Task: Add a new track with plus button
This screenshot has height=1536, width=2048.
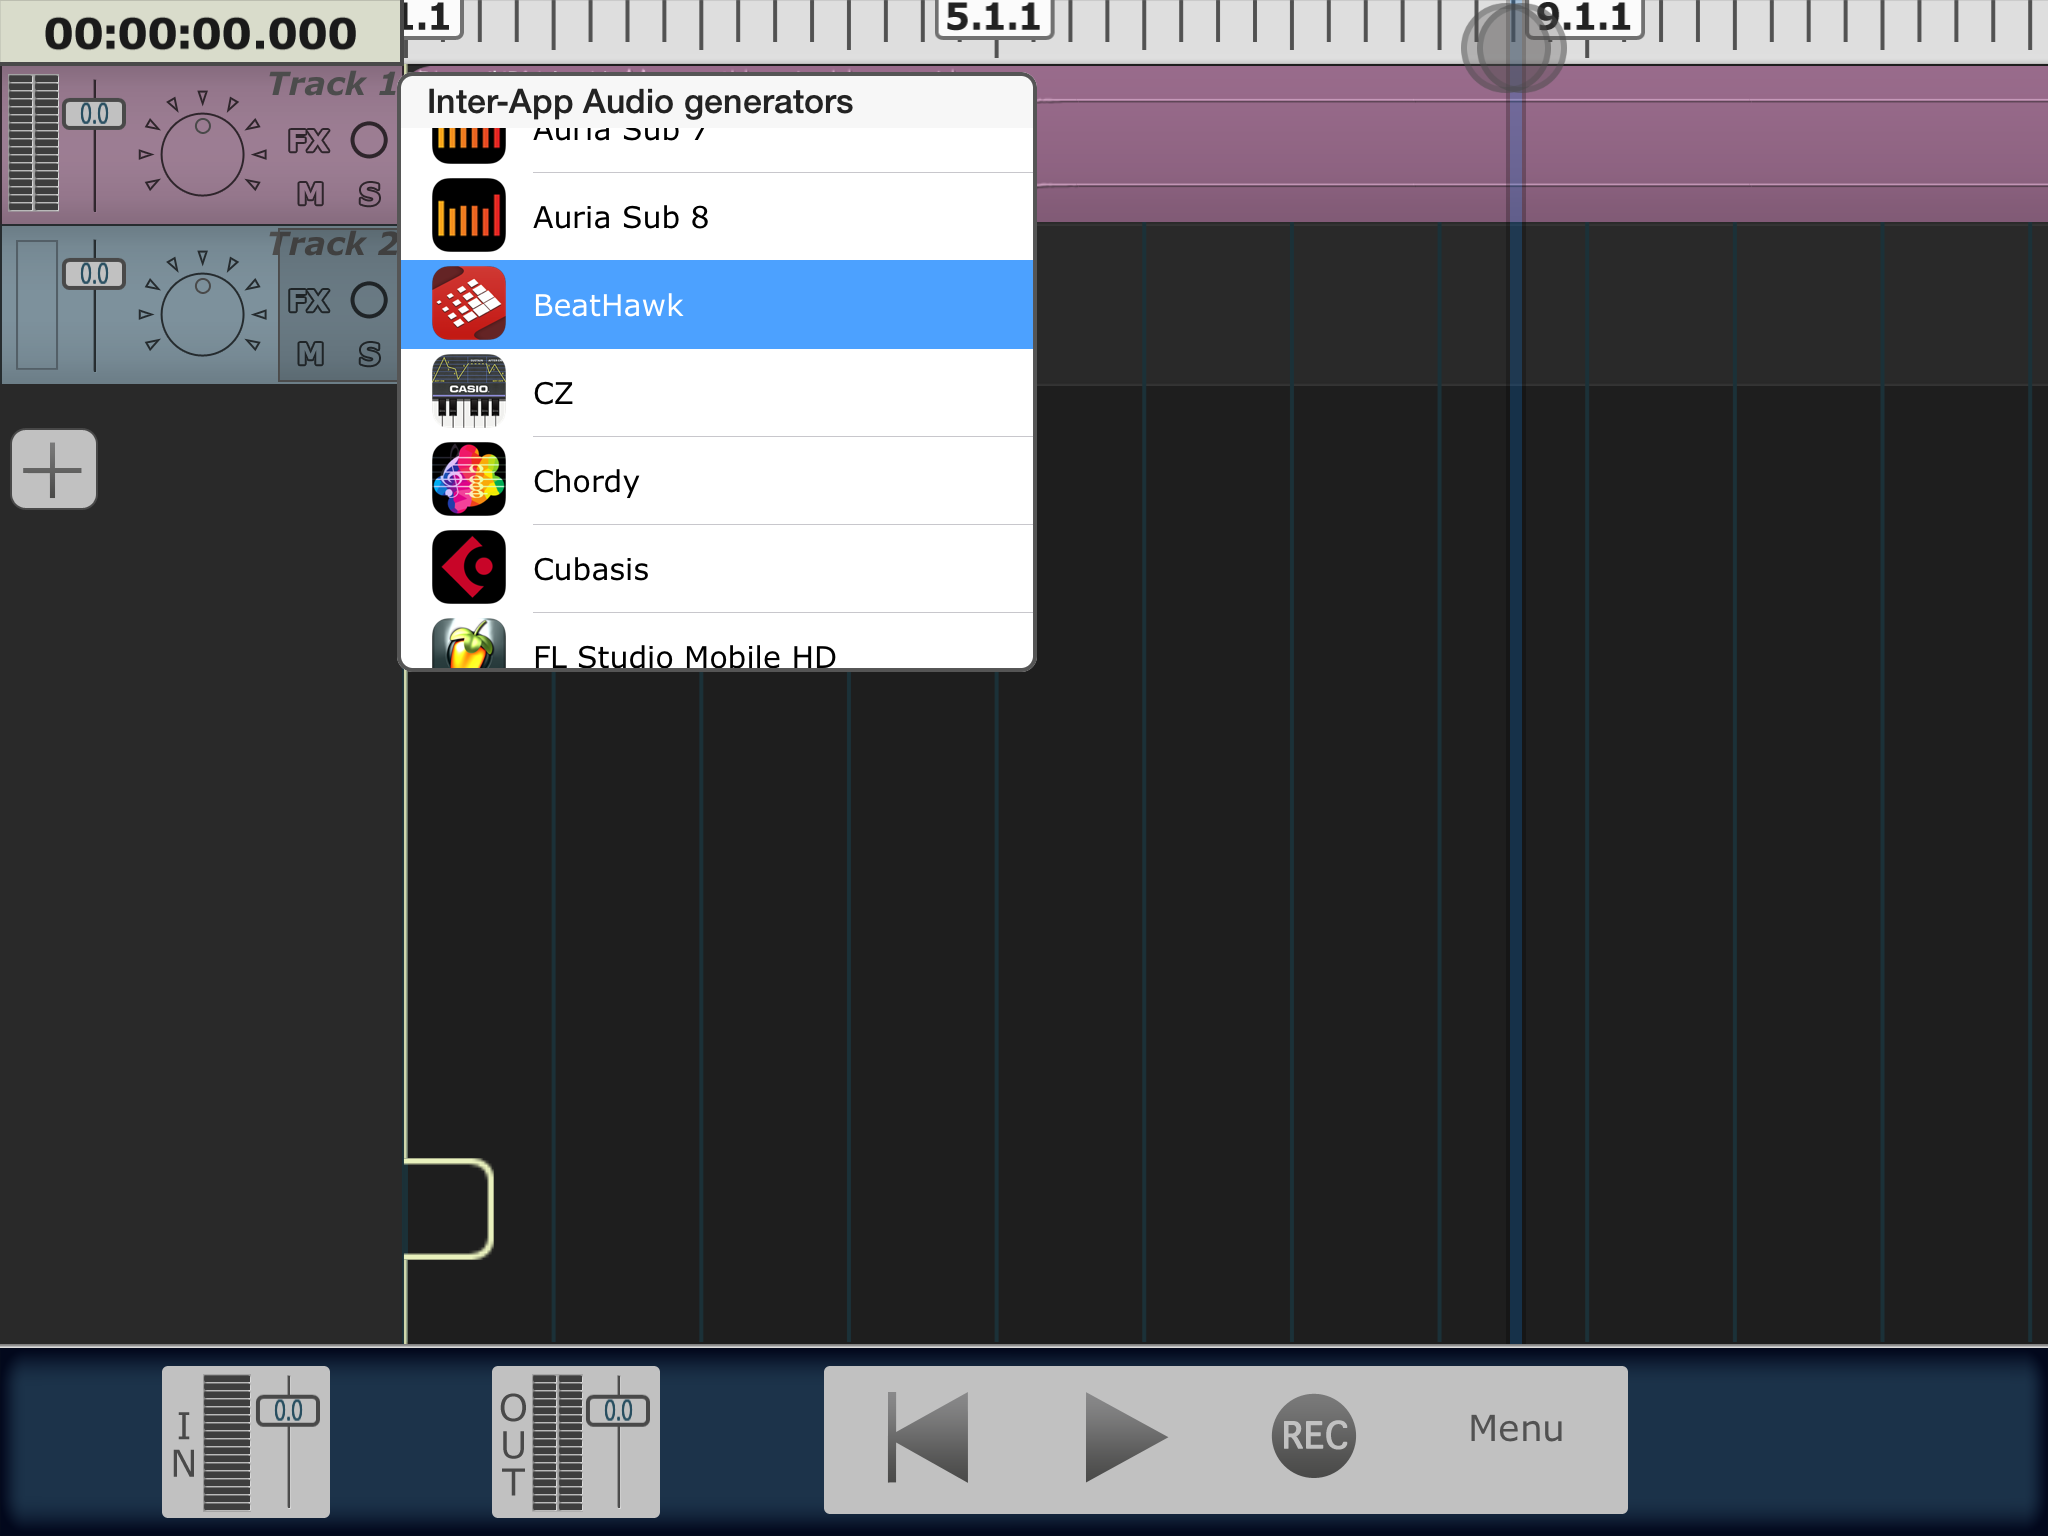Action: tap(54, 469)
